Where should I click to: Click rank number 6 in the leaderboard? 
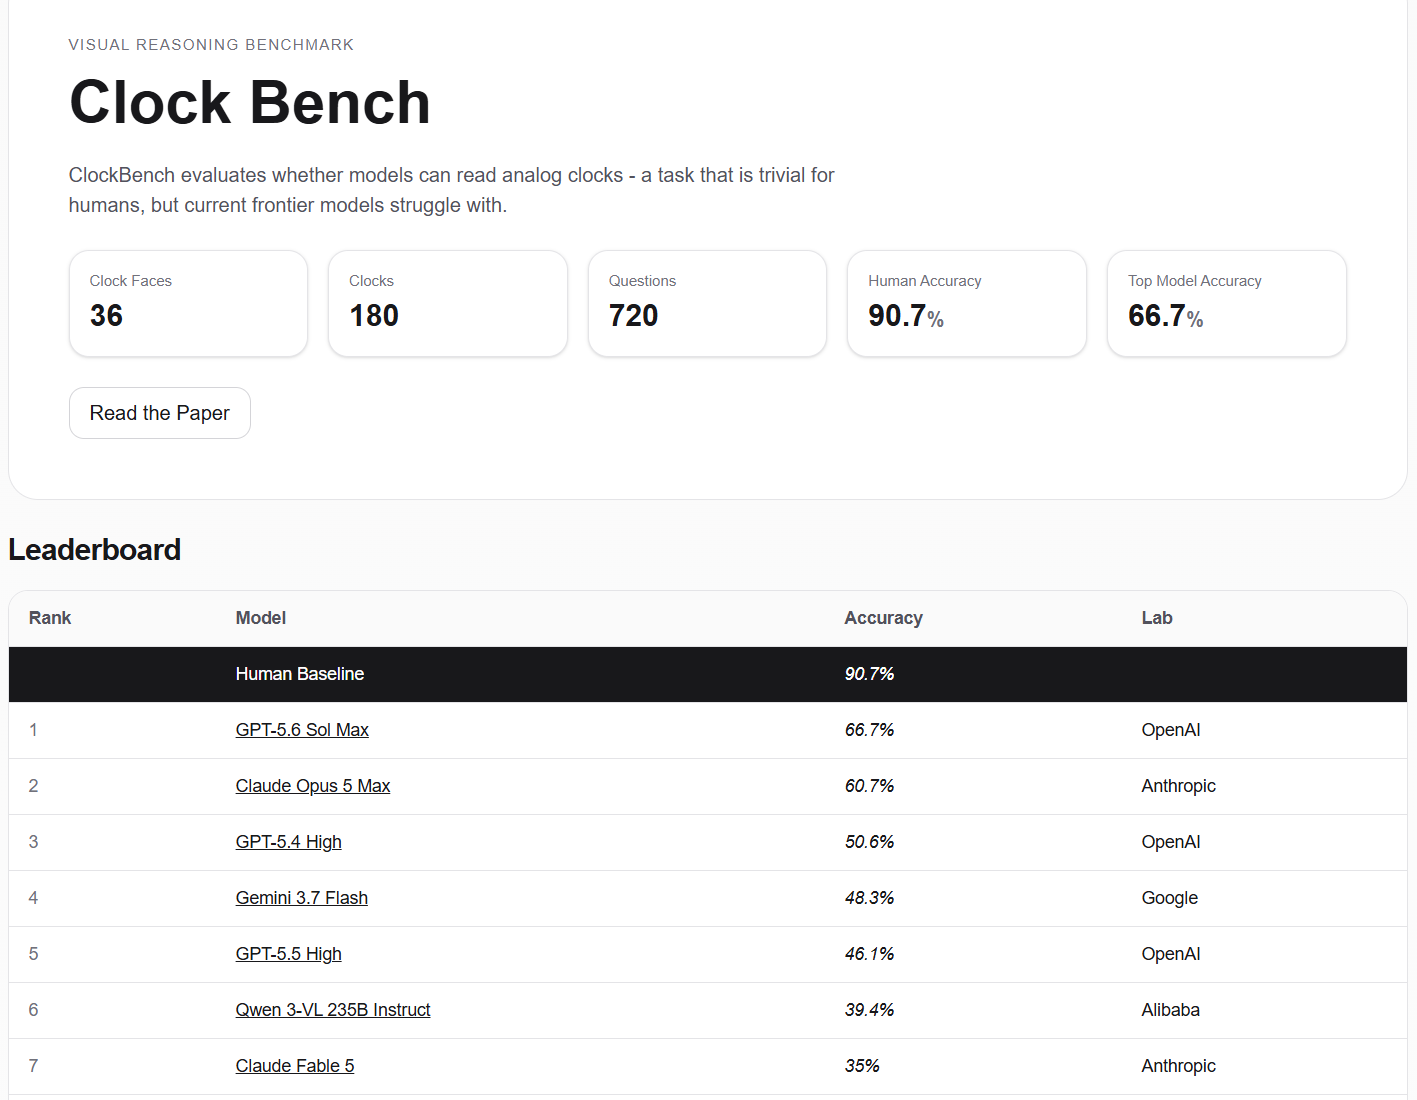coord(33,1010)
